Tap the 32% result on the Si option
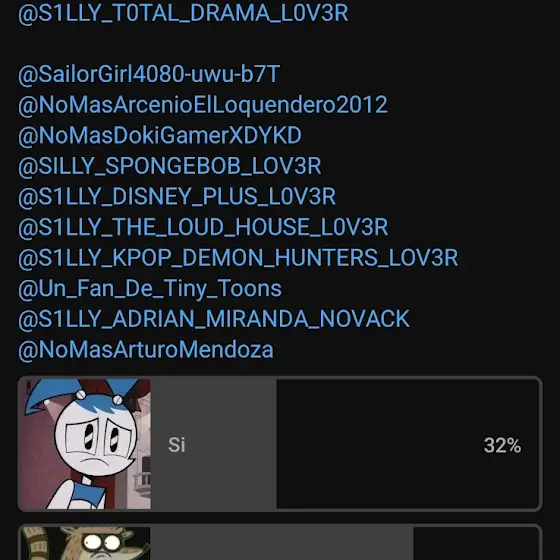This screenshot has width=560, height=560. (x=502, y=446)
